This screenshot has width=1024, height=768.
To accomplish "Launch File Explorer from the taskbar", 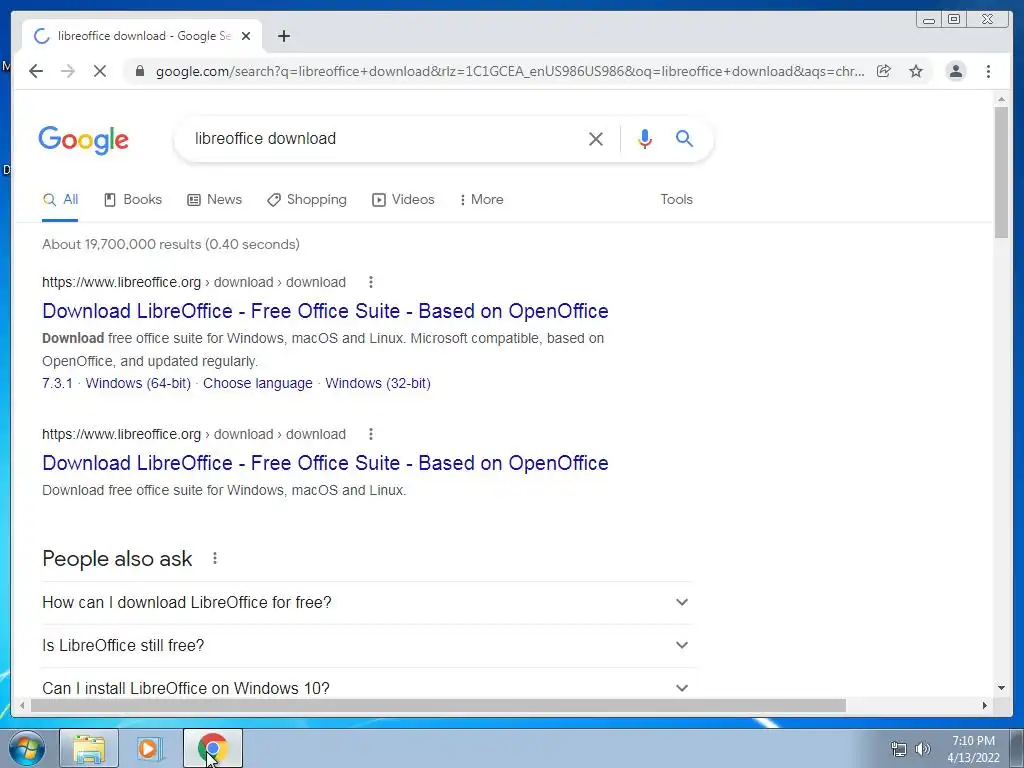I will (x=89, y=748).
